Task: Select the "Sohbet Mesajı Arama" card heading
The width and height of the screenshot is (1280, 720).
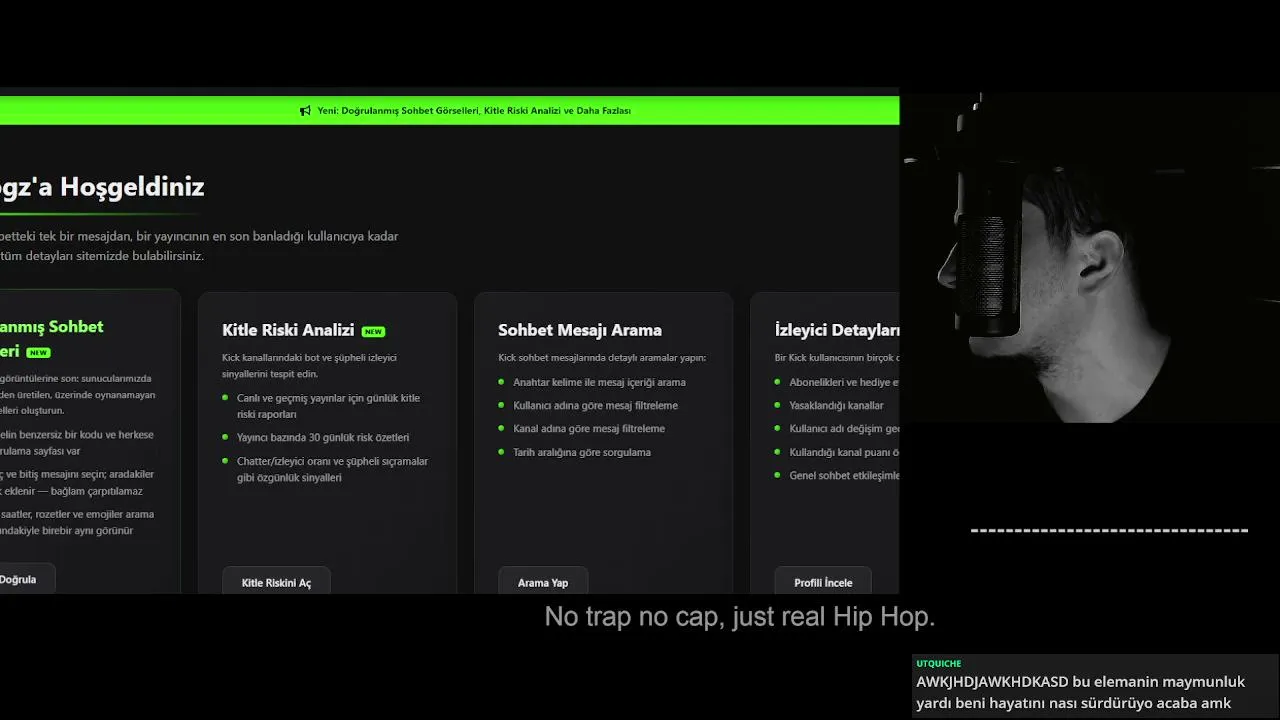Action: (x=580, y=330)
